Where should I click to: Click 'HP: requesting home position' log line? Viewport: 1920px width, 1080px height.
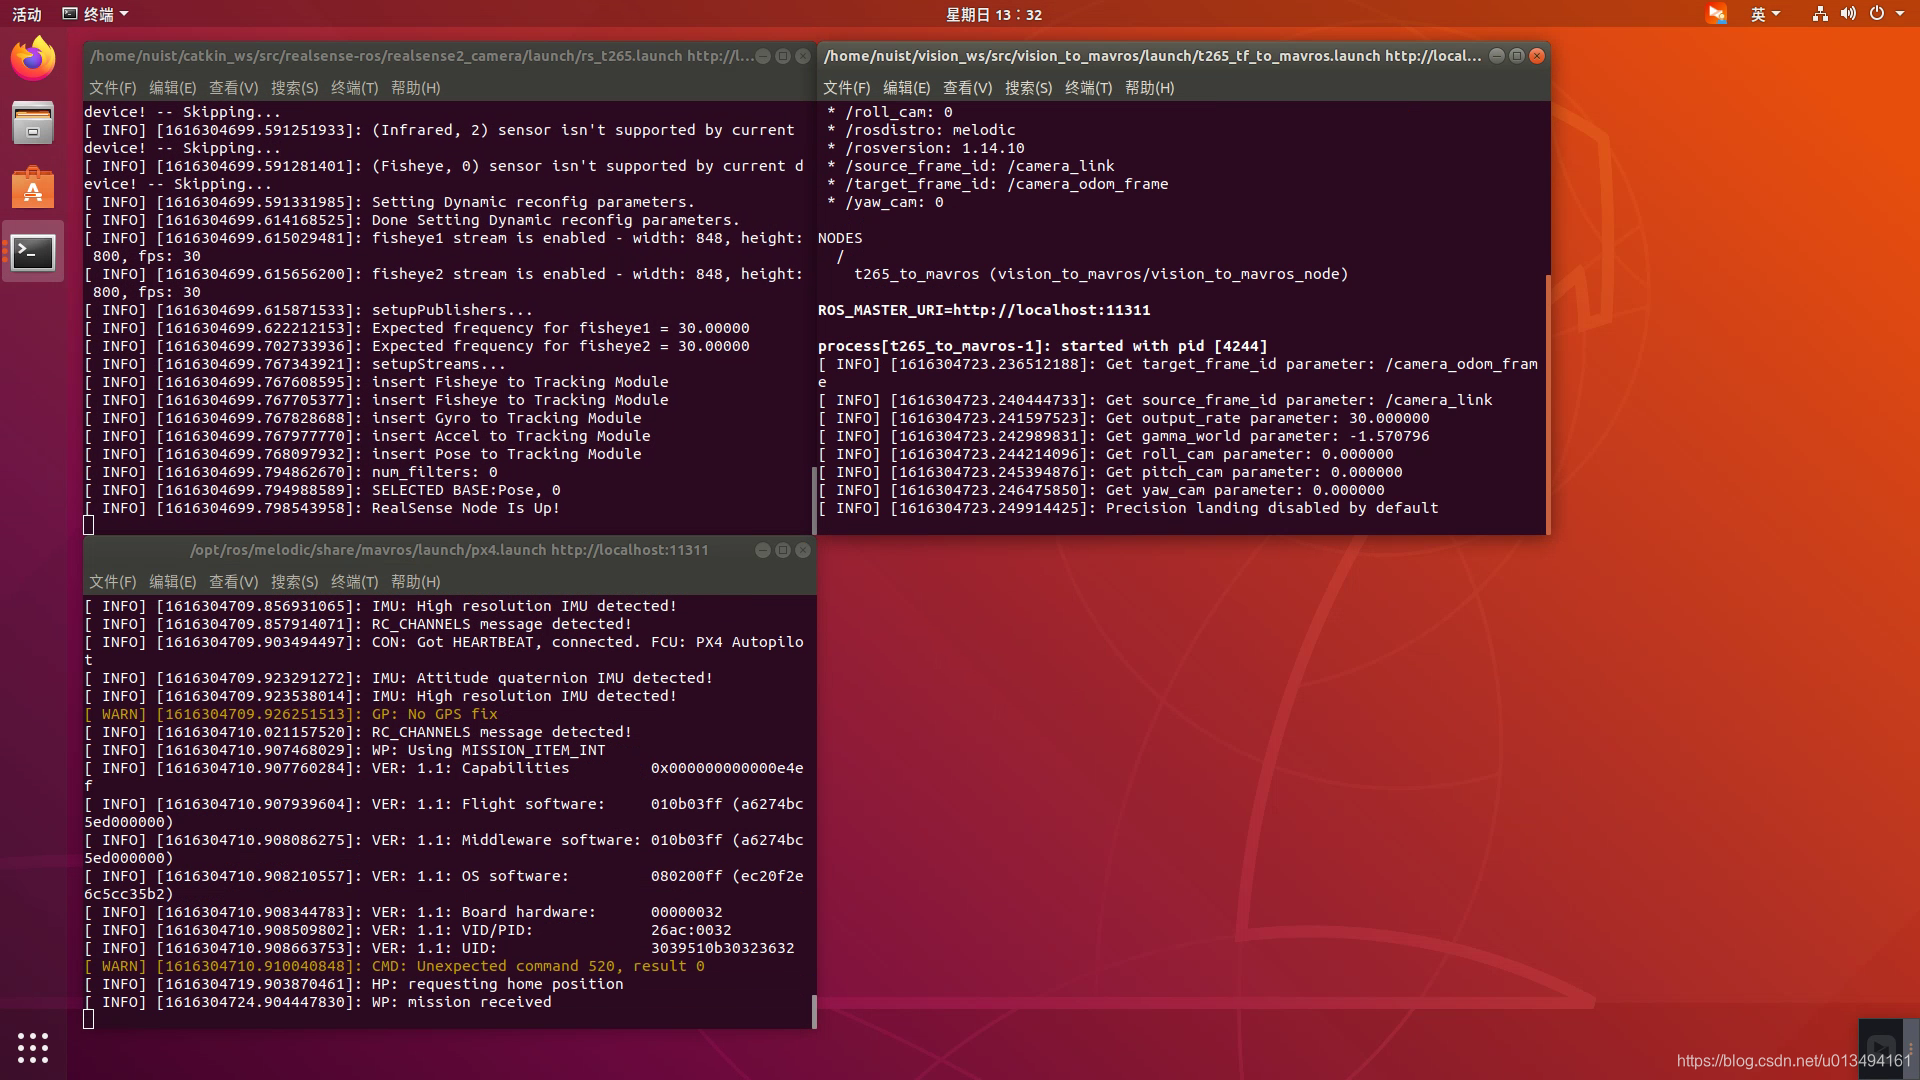(354, 984)
